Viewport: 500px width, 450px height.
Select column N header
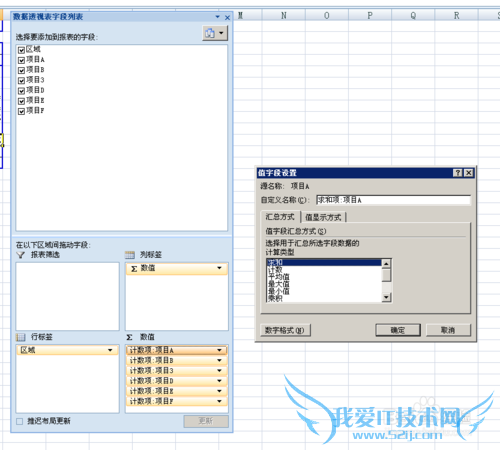[x=284, y=15]
